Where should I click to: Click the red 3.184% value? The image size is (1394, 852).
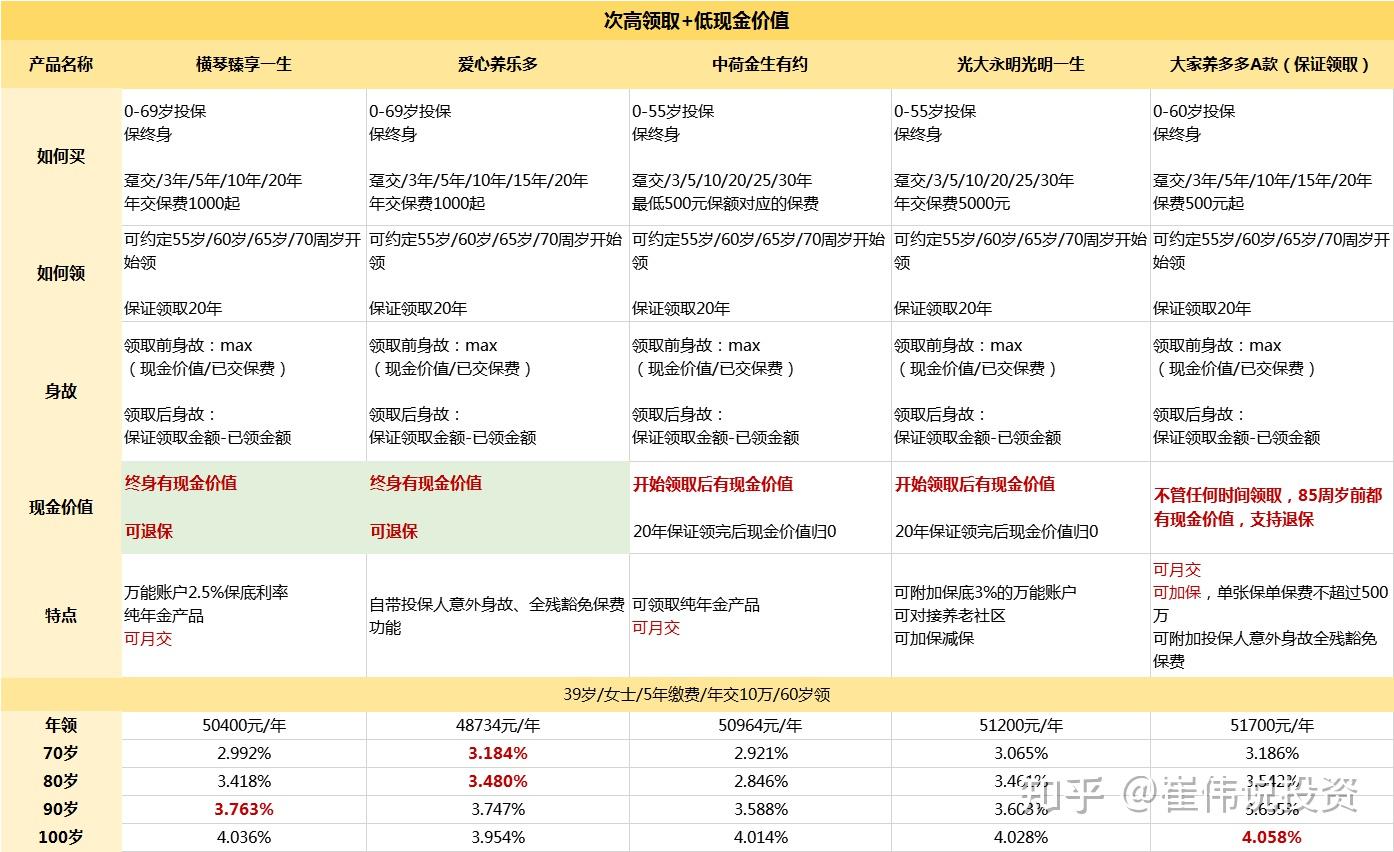(x=498, y=753)
